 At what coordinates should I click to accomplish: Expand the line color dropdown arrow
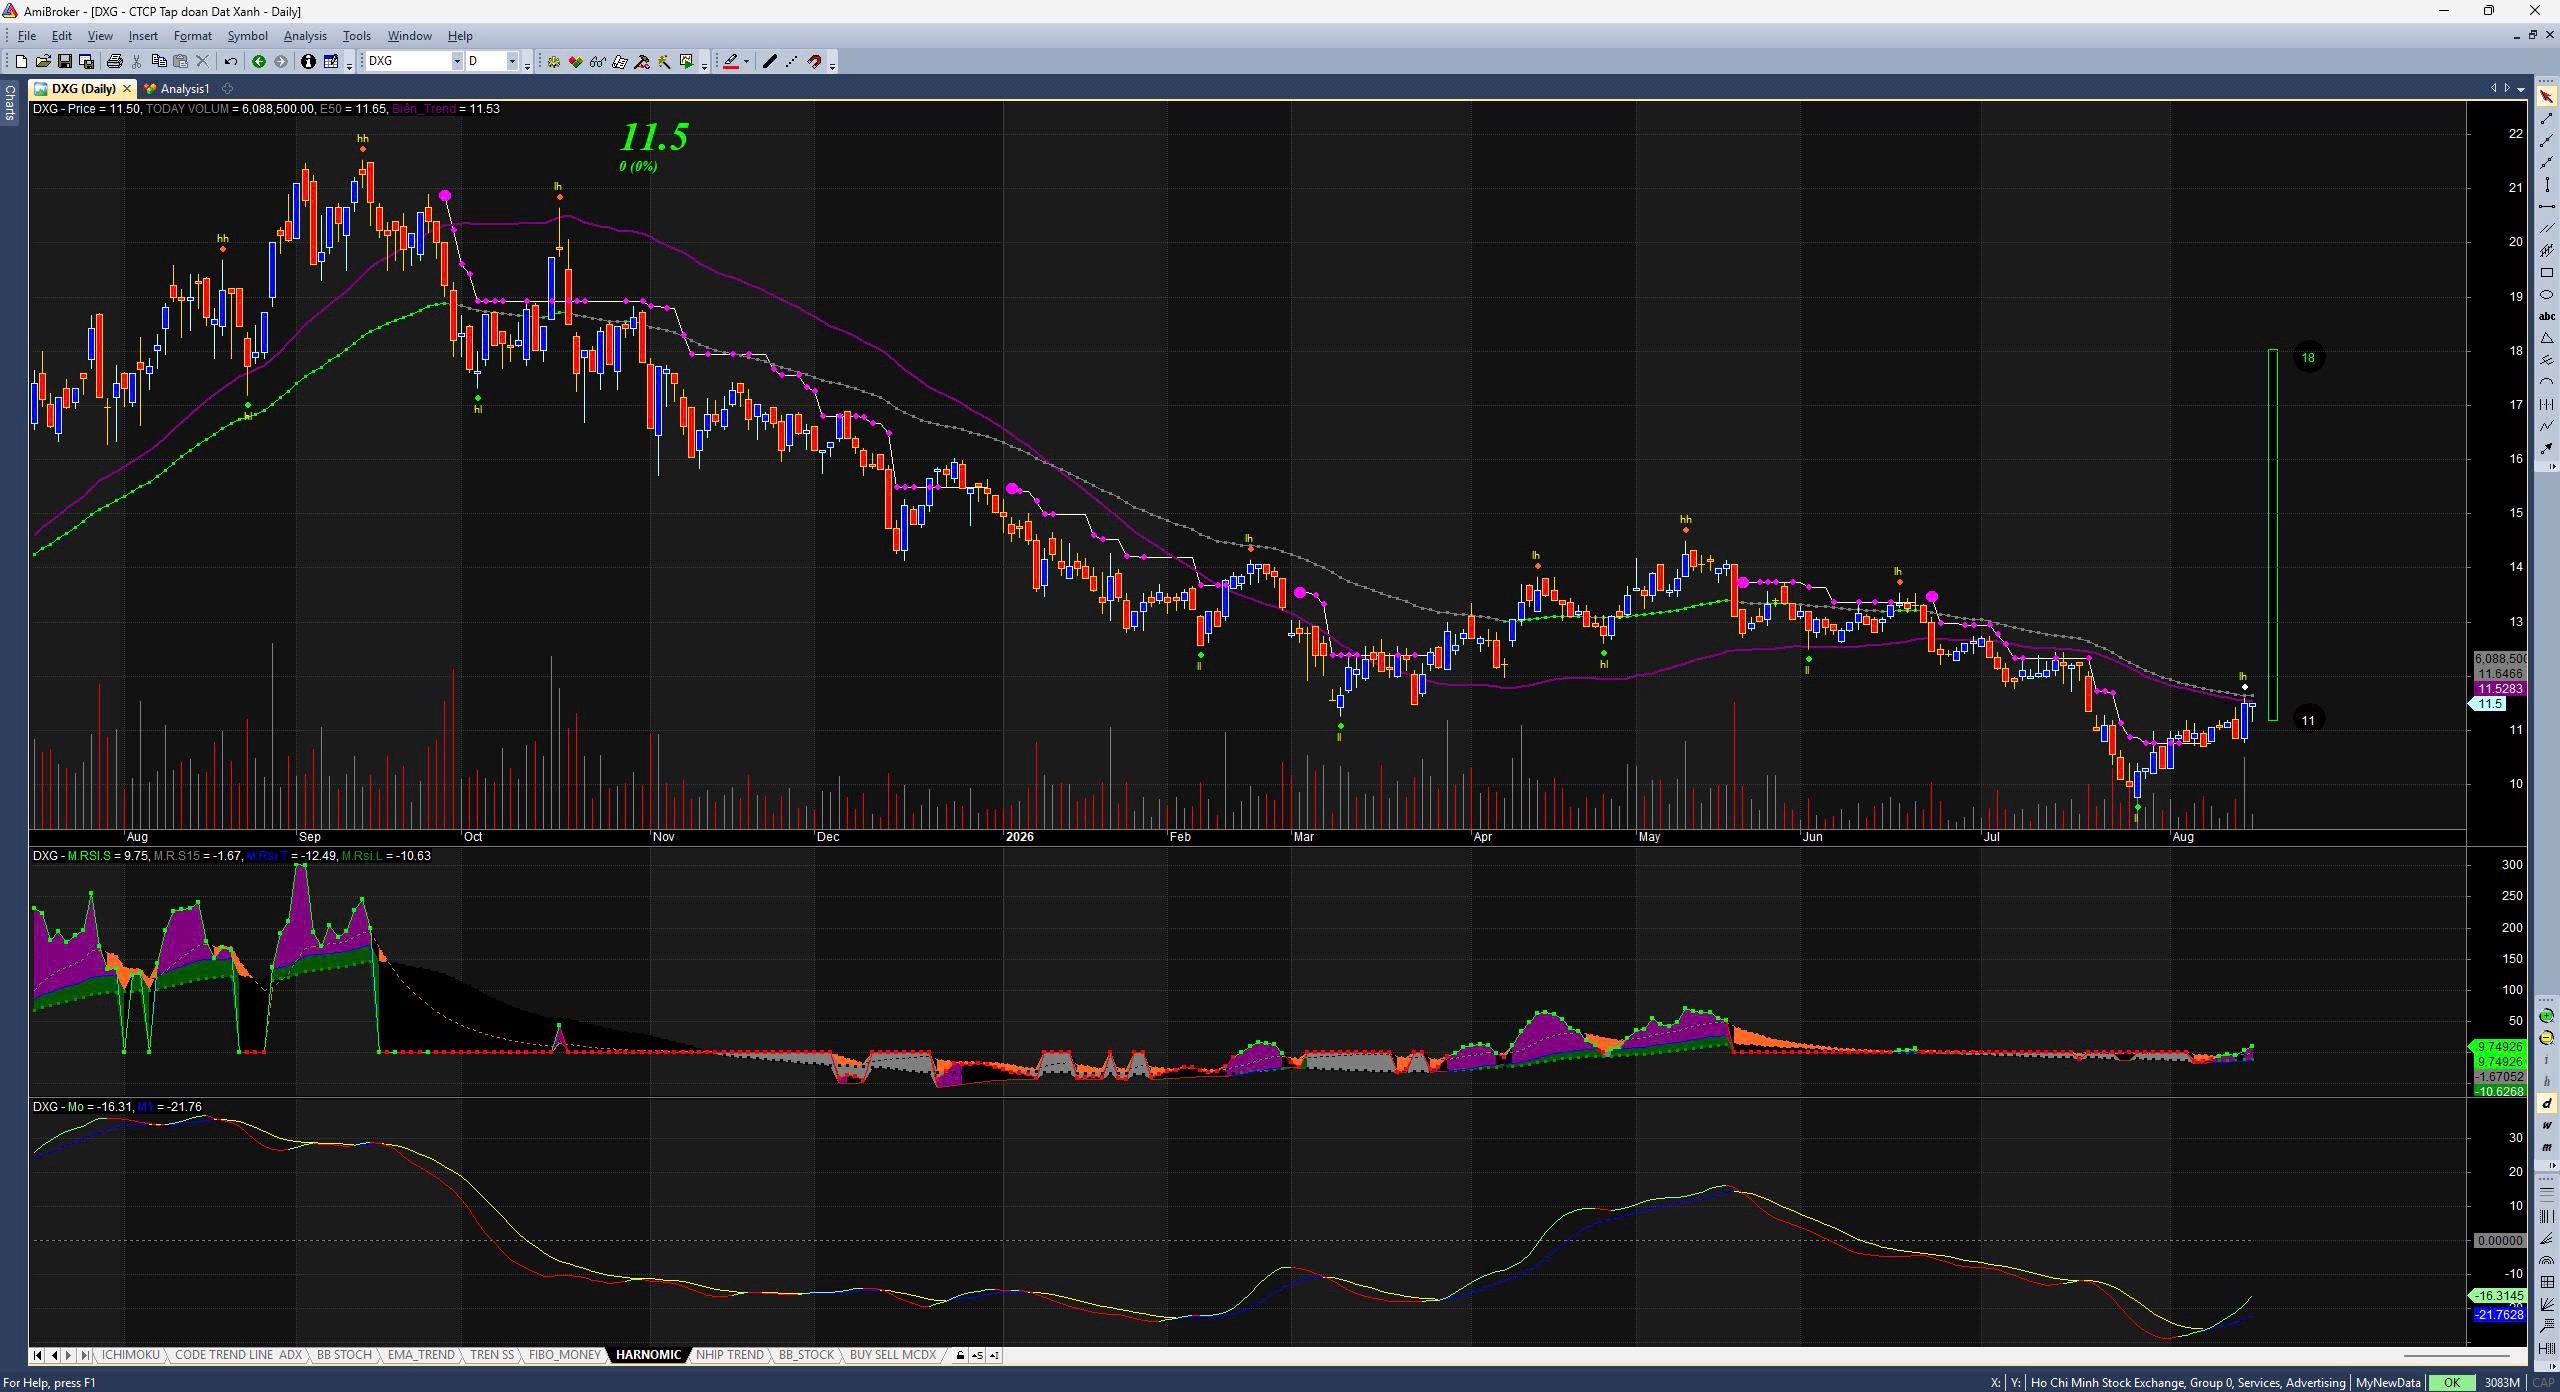746,61
